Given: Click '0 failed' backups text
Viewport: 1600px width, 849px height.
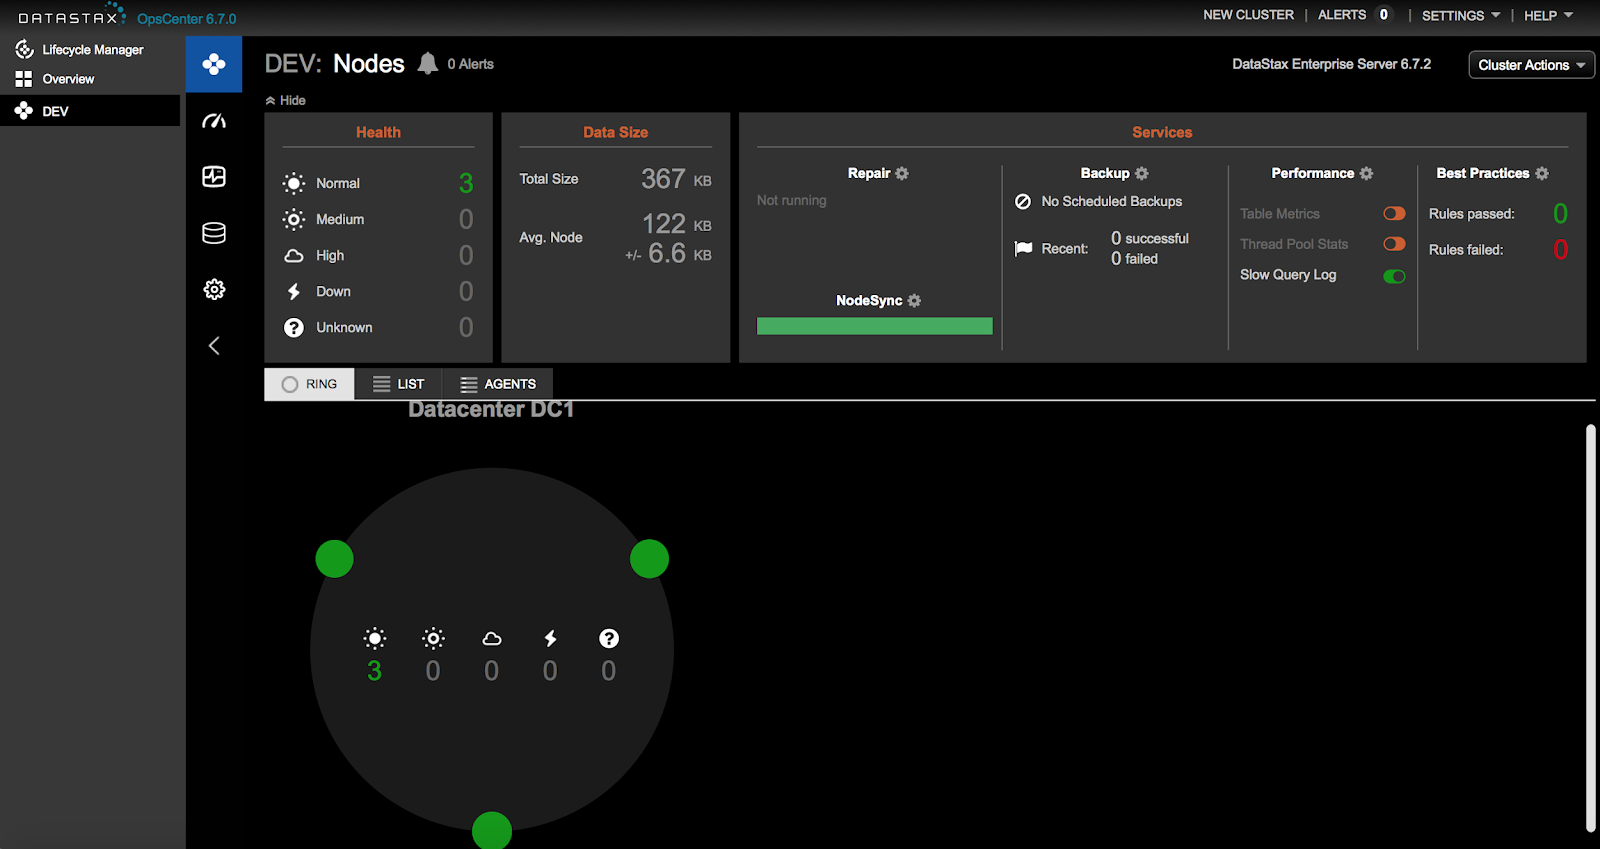Looking at the screenshot, I should pos(1134,258).
